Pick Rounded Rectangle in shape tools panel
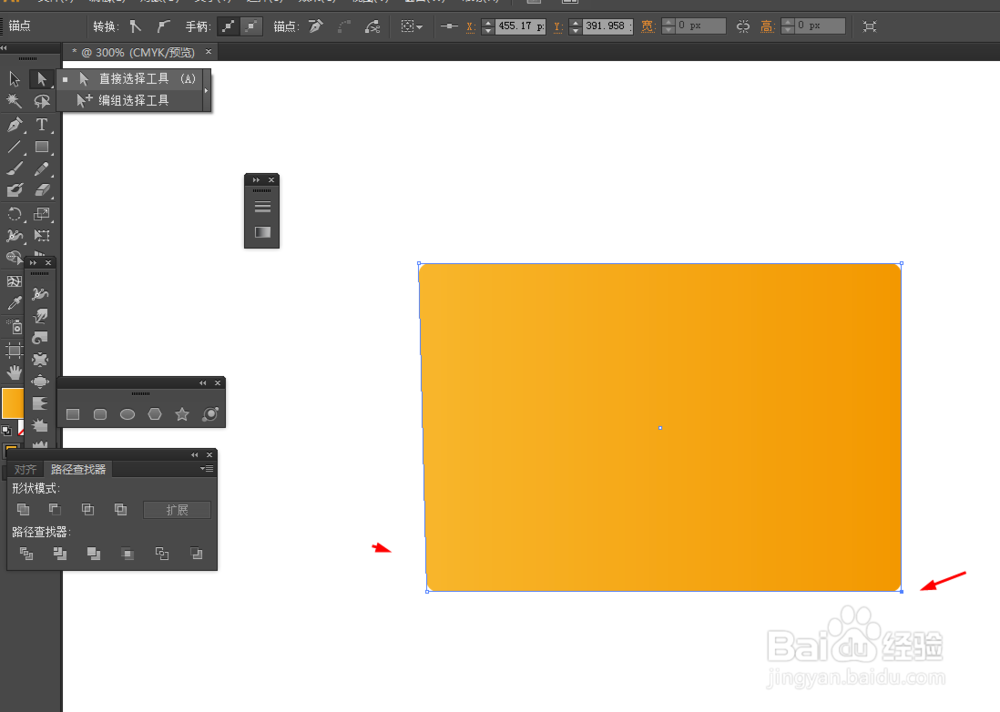Viewport: 1000px width, 712px height. 100,415
